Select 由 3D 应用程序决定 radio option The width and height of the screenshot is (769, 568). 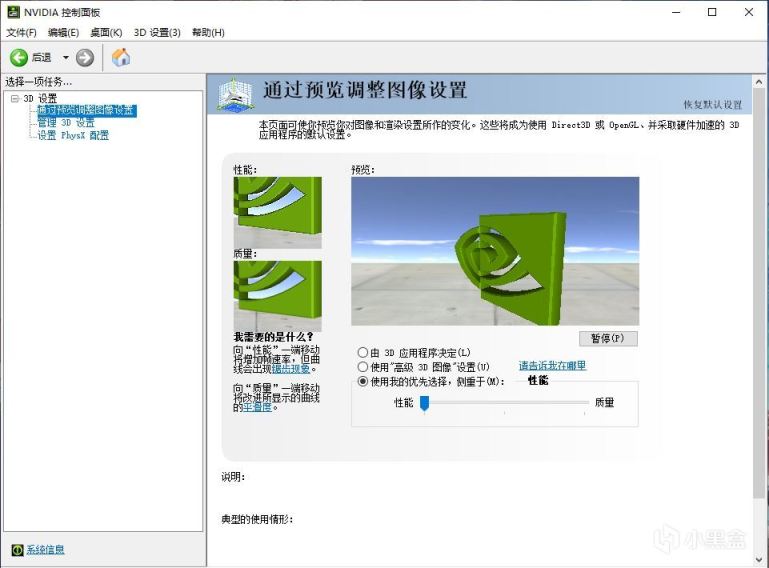click(363, 353)
